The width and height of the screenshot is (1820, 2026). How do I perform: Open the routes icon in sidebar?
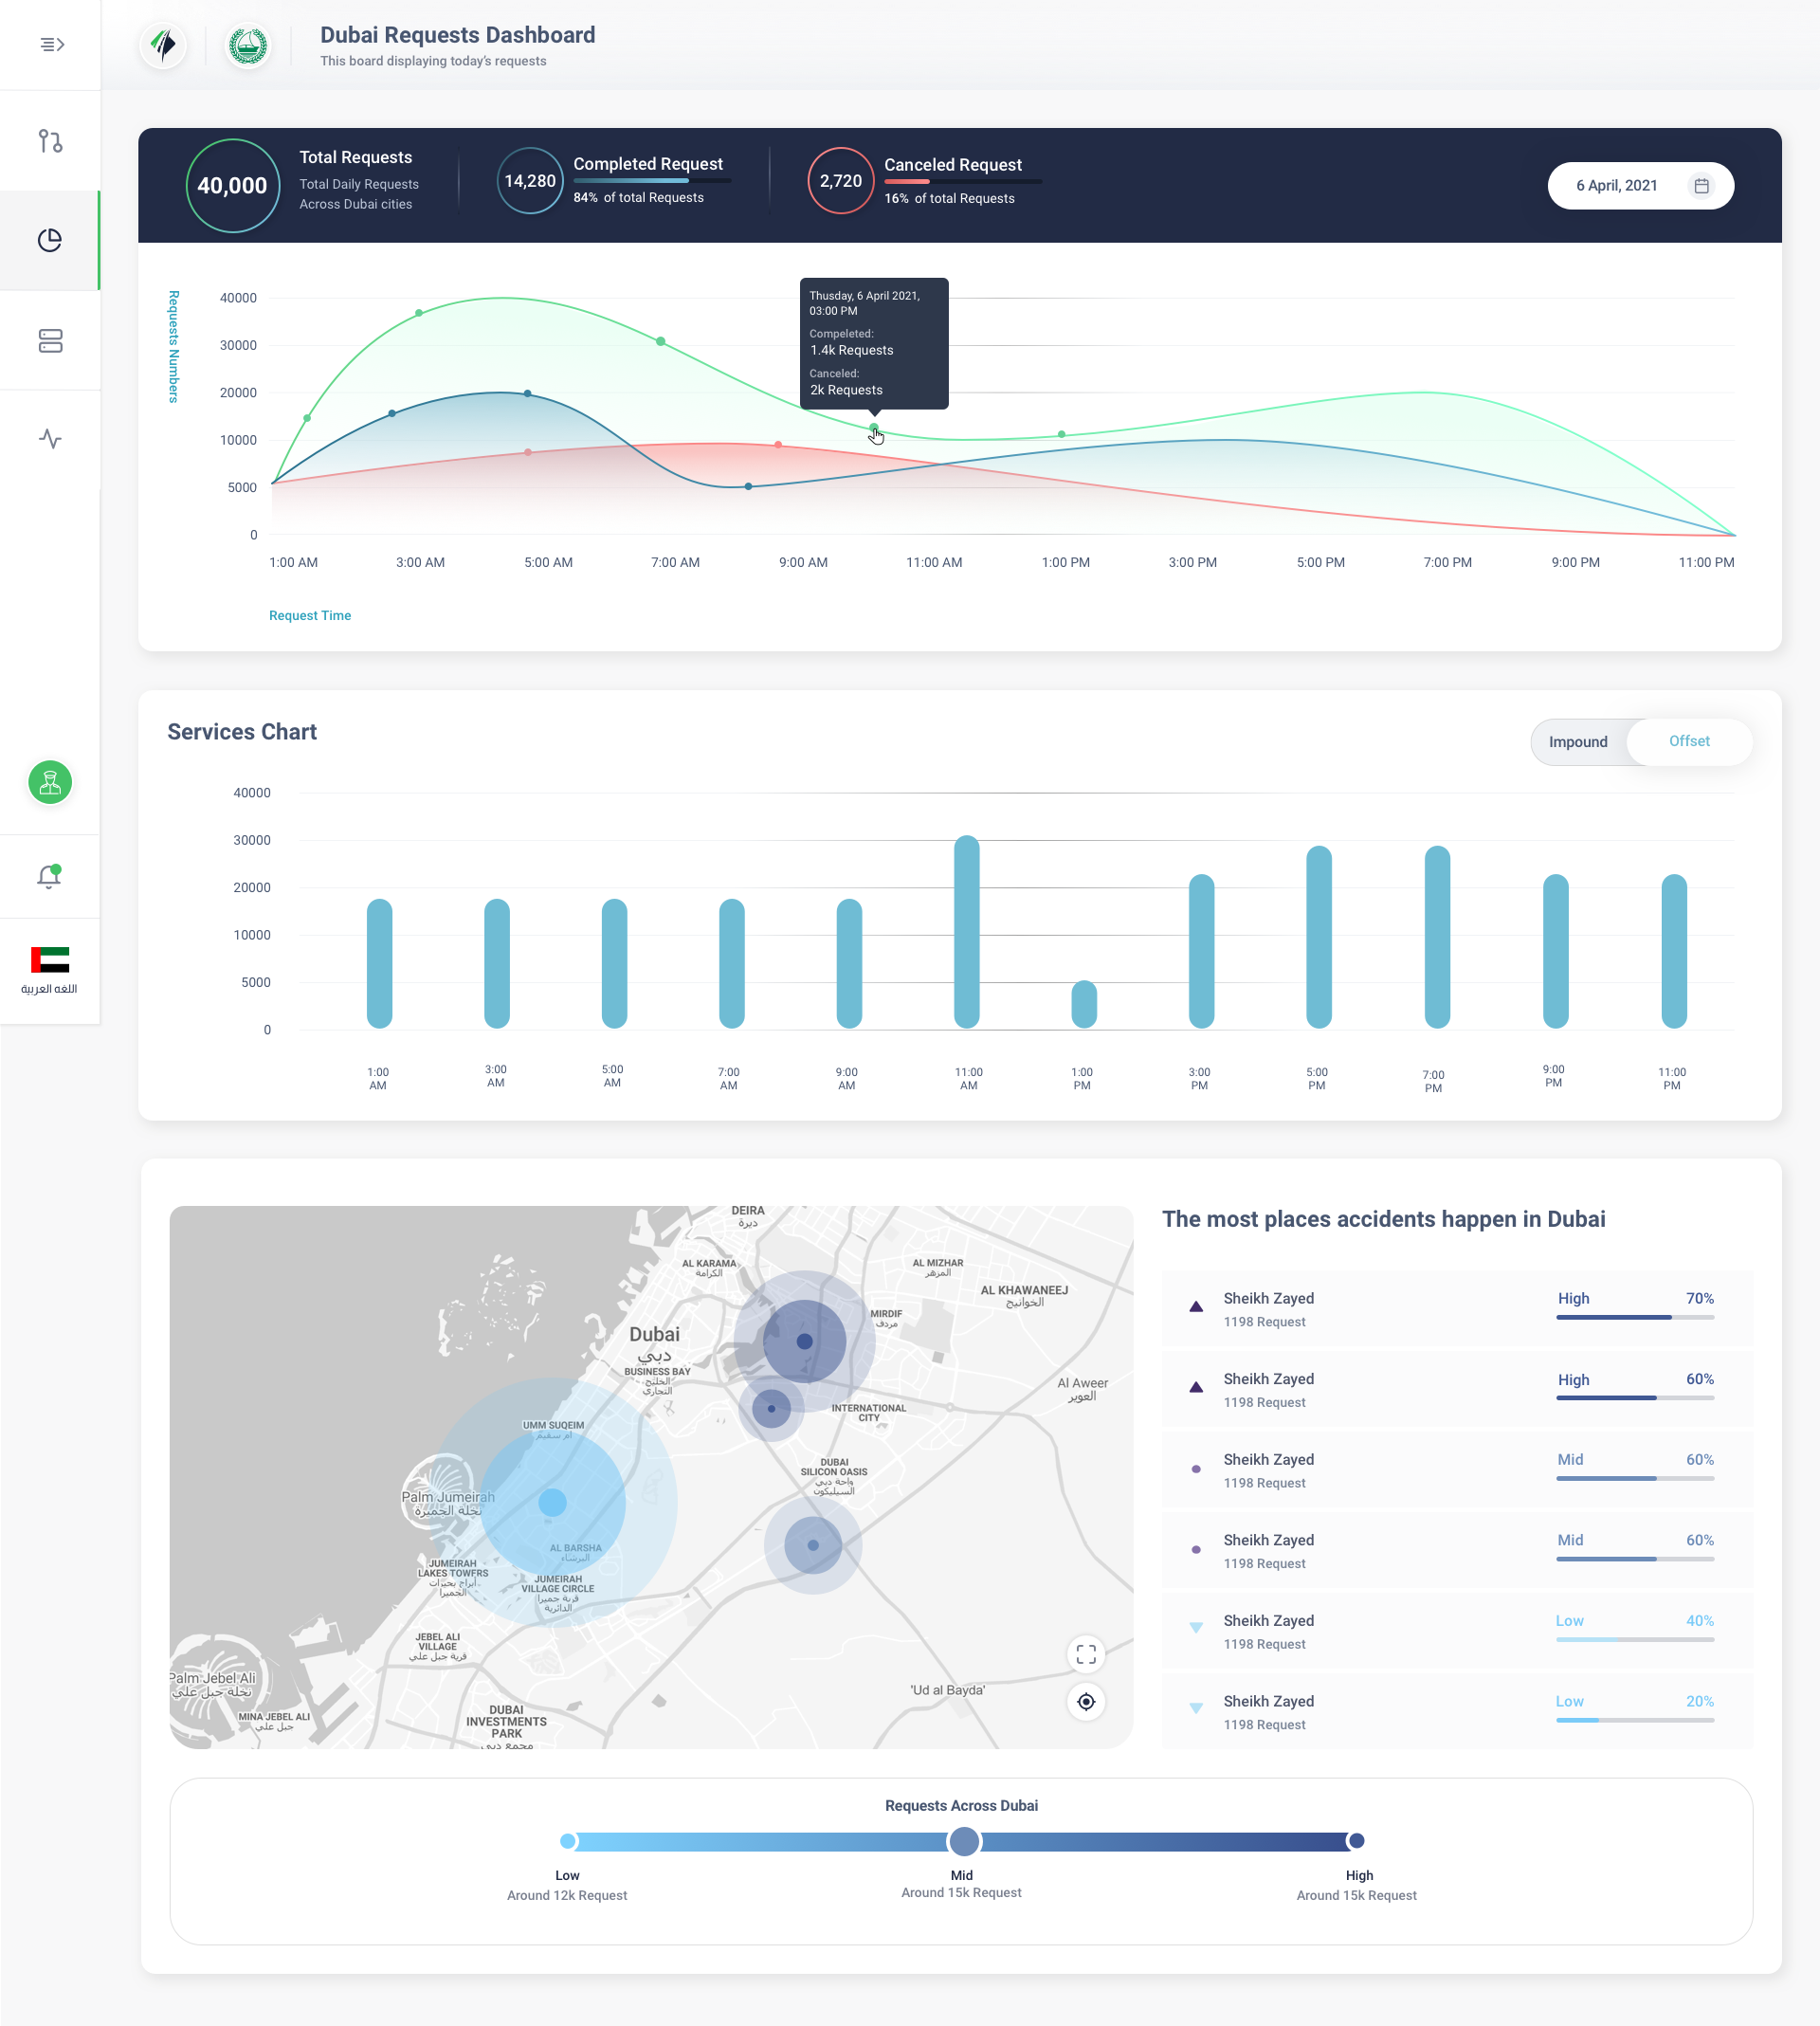point(50,141)
